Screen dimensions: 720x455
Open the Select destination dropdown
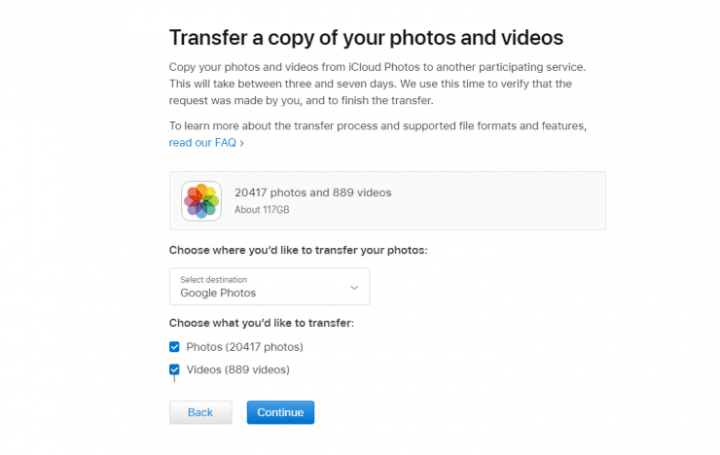point(270,286)
